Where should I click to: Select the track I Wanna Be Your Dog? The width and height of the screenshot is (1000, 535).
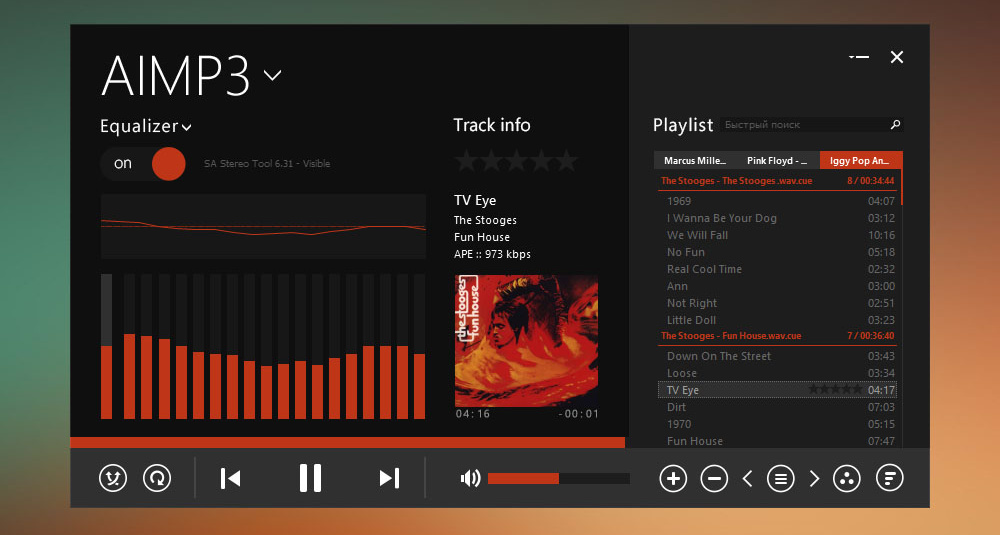coord(722,218)
